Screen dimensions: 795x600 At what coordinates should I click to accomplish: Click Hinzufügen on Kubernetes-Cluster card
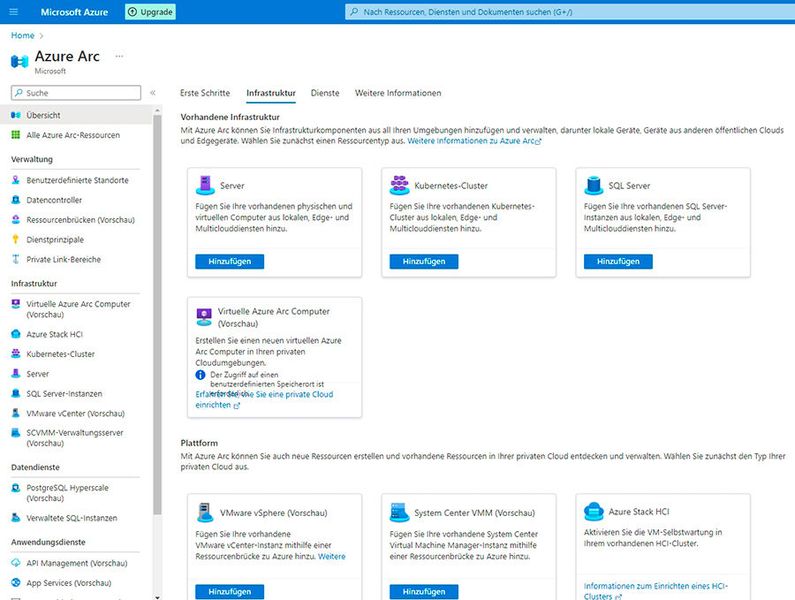[x=424, y=261]
